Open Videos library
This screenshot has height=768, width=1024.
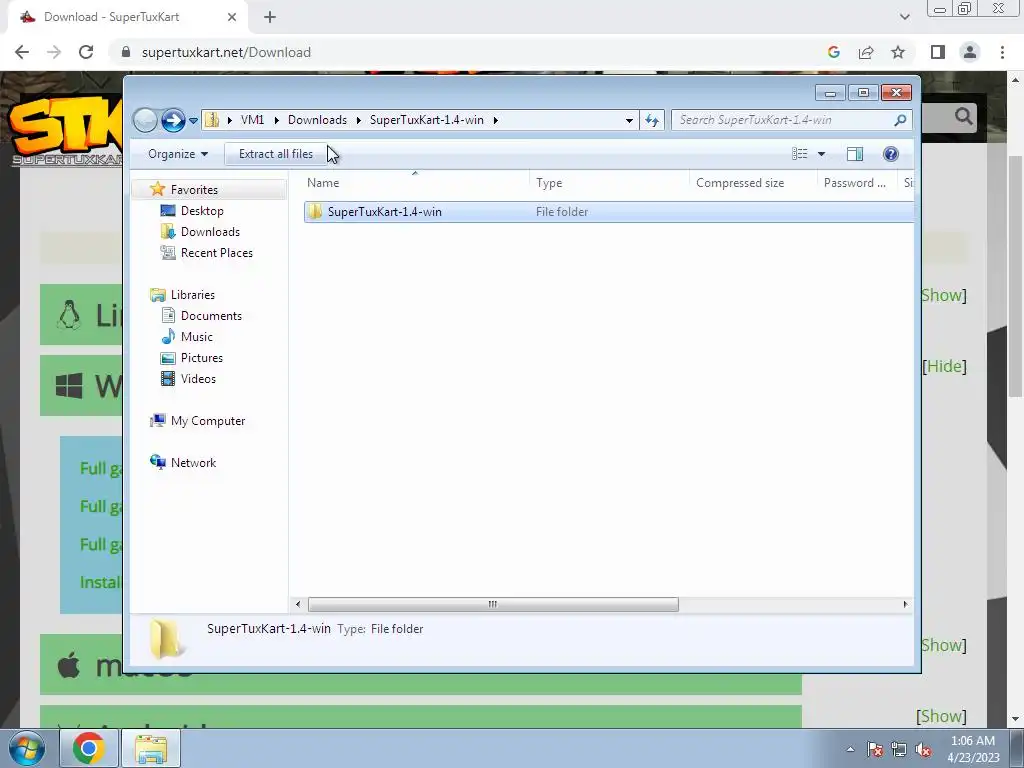pos(198,379)
